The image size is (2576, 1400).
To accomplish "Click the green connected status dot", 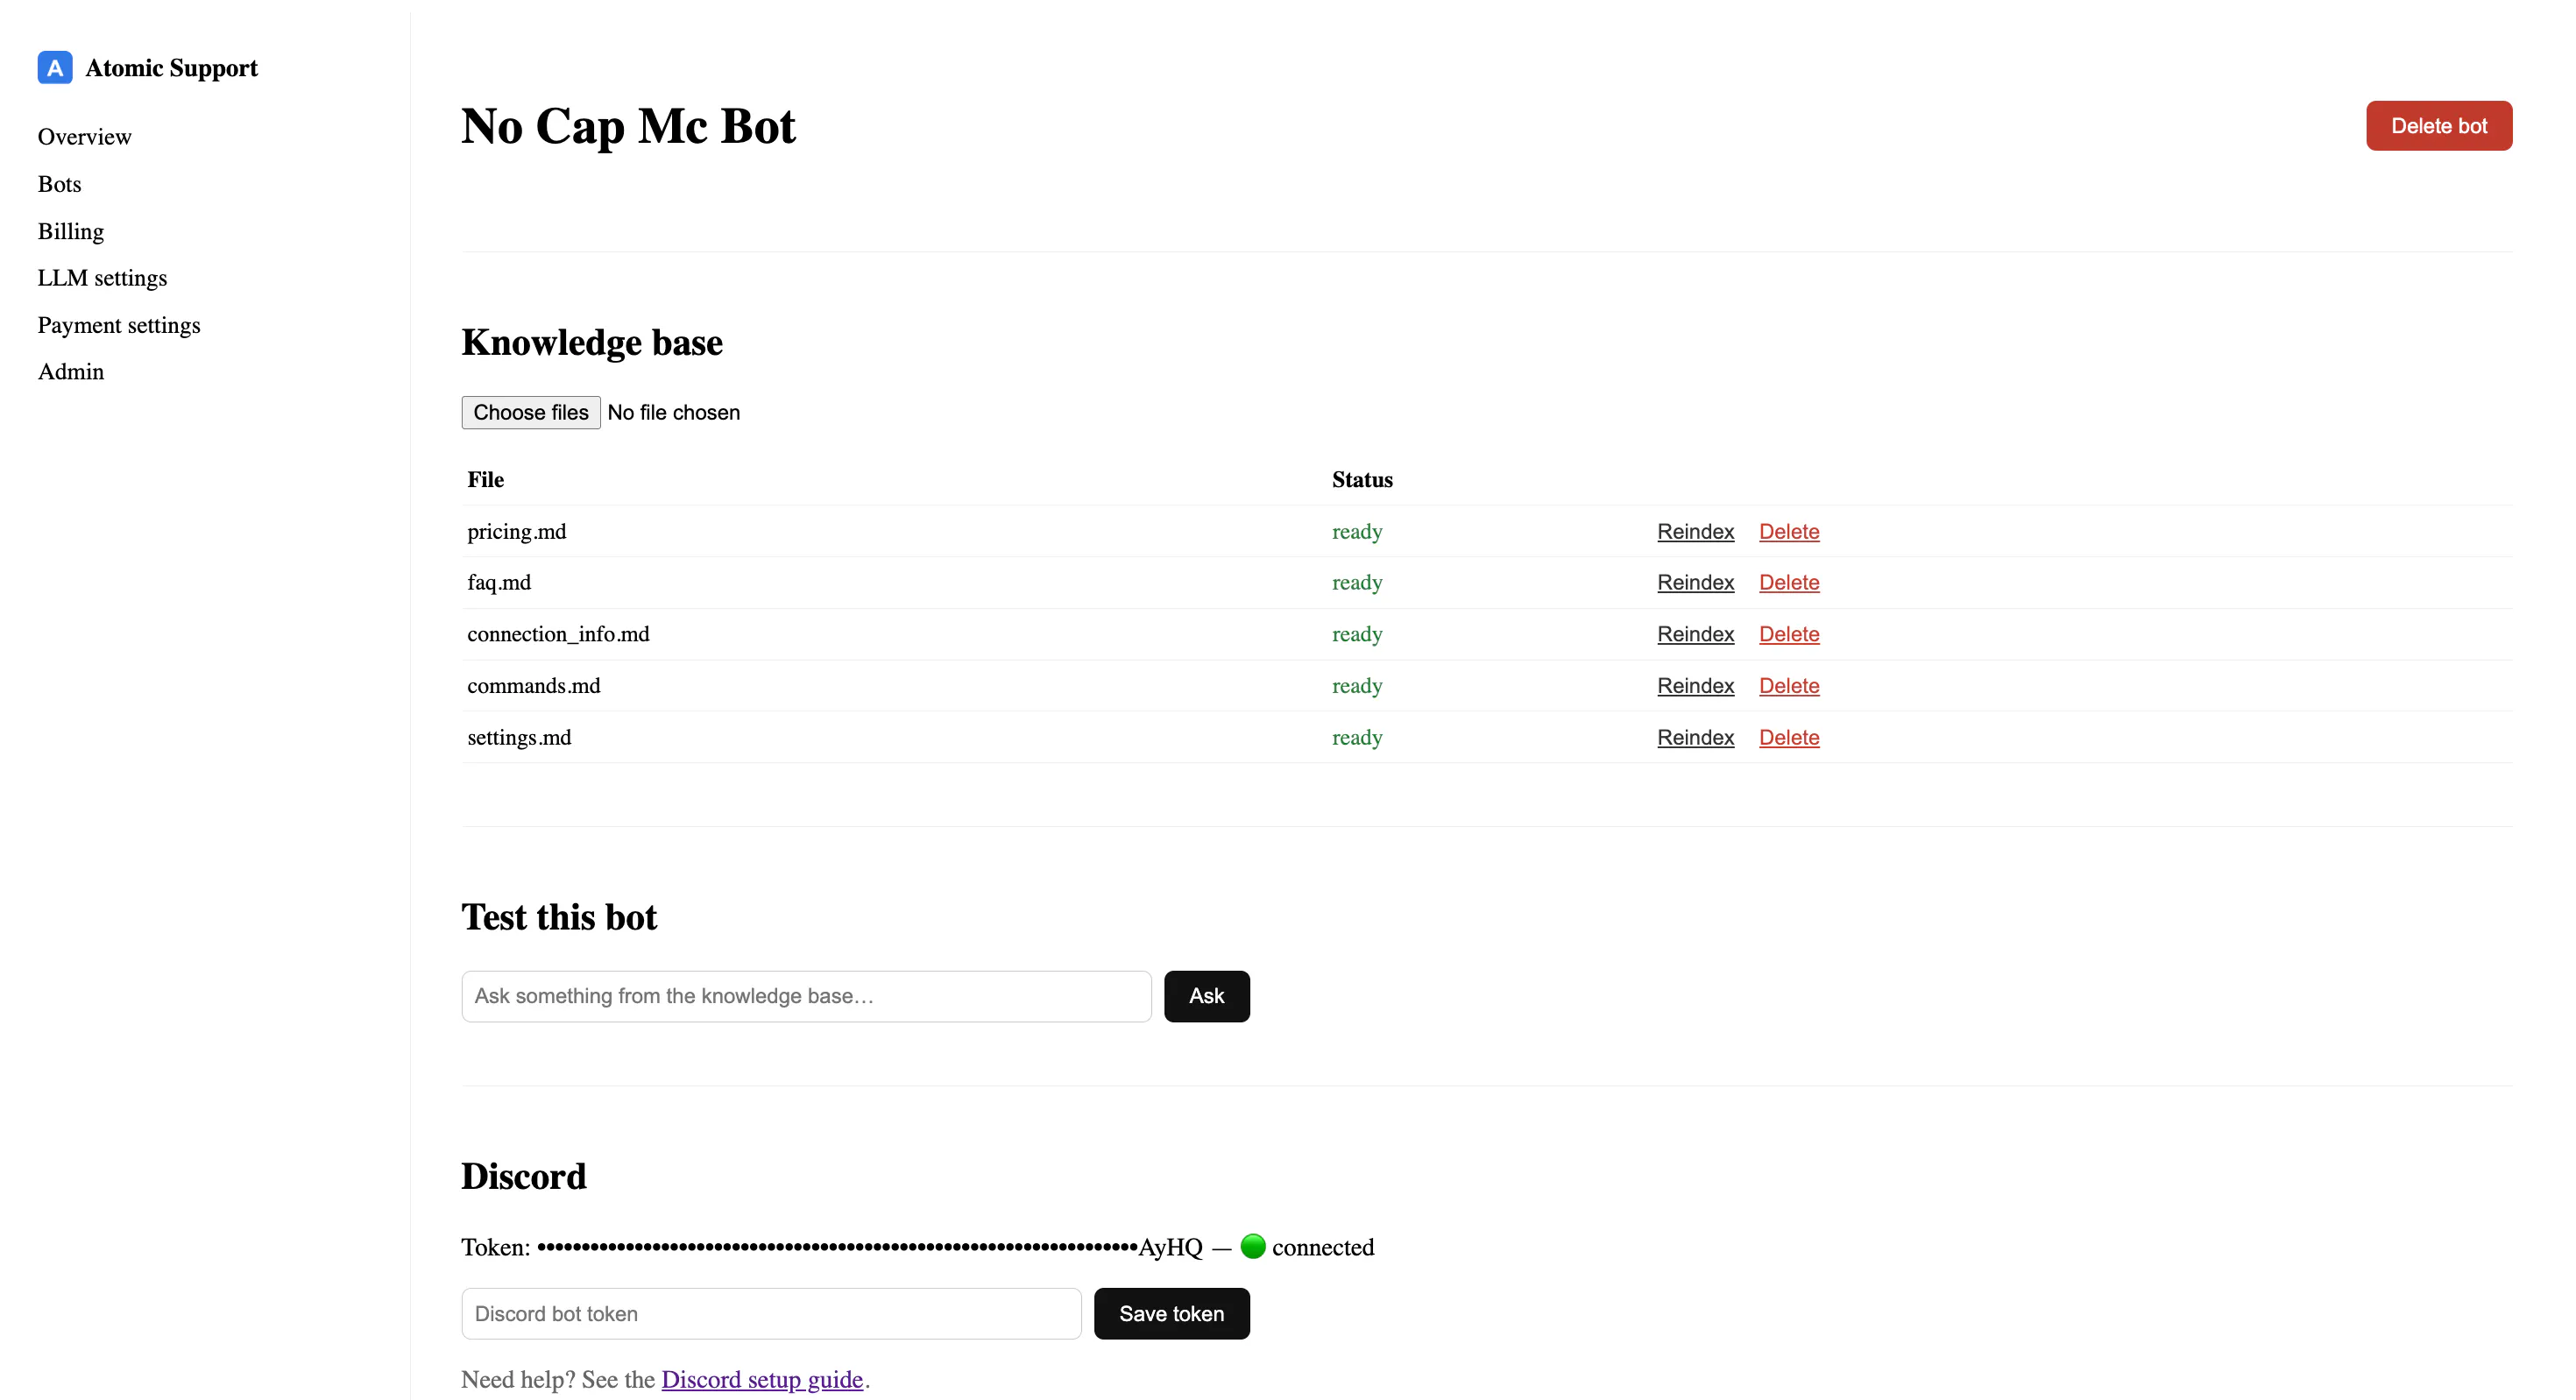I will point(1253,1246).
